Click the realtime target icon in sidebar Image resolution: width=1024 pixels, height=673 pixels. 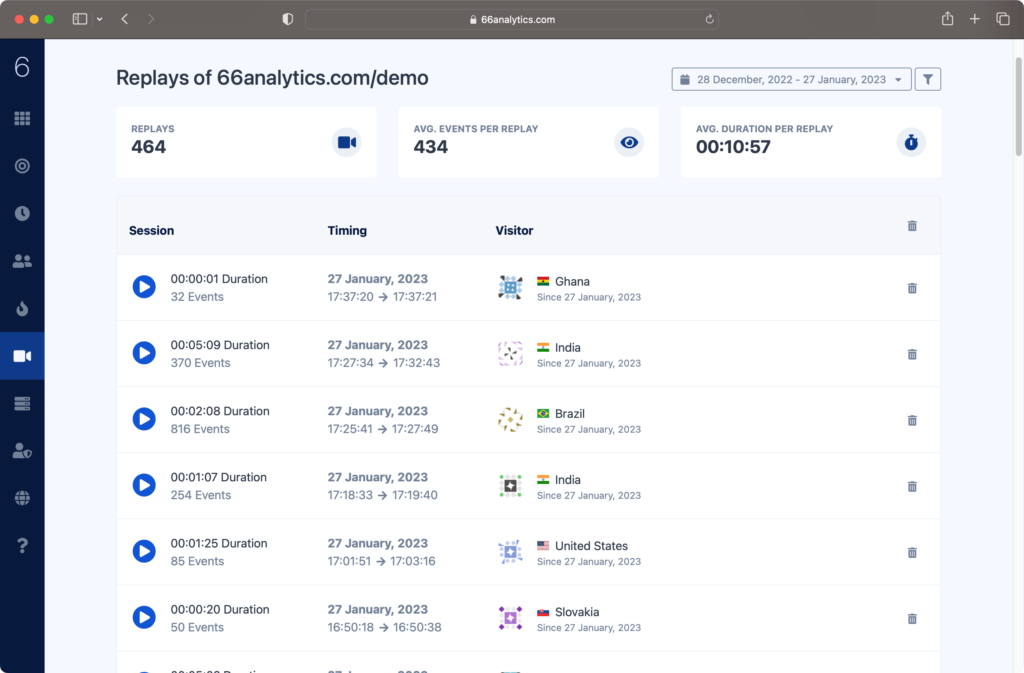22,166
